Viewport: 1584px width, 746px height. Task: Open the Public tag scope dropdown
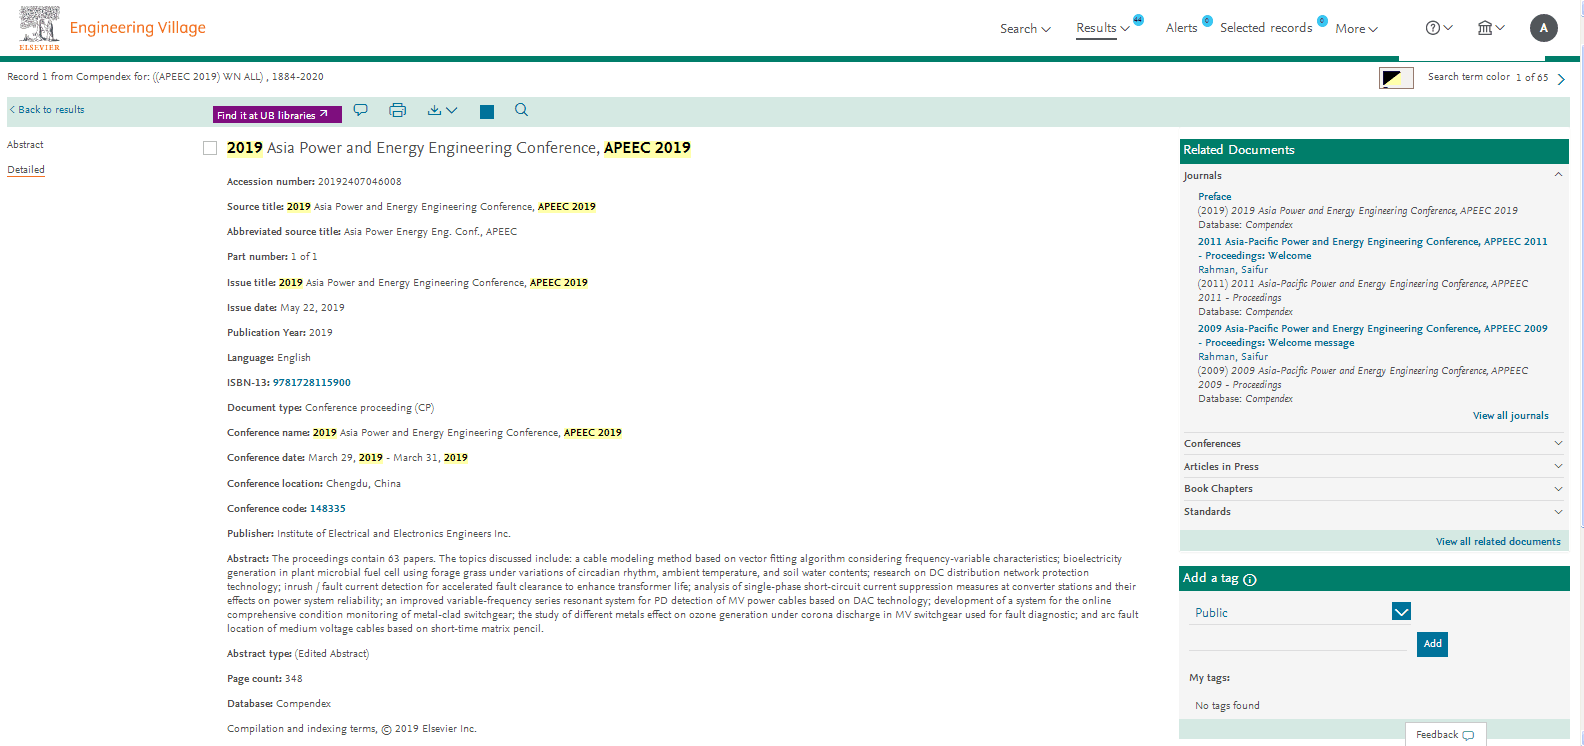[1401, 612]
